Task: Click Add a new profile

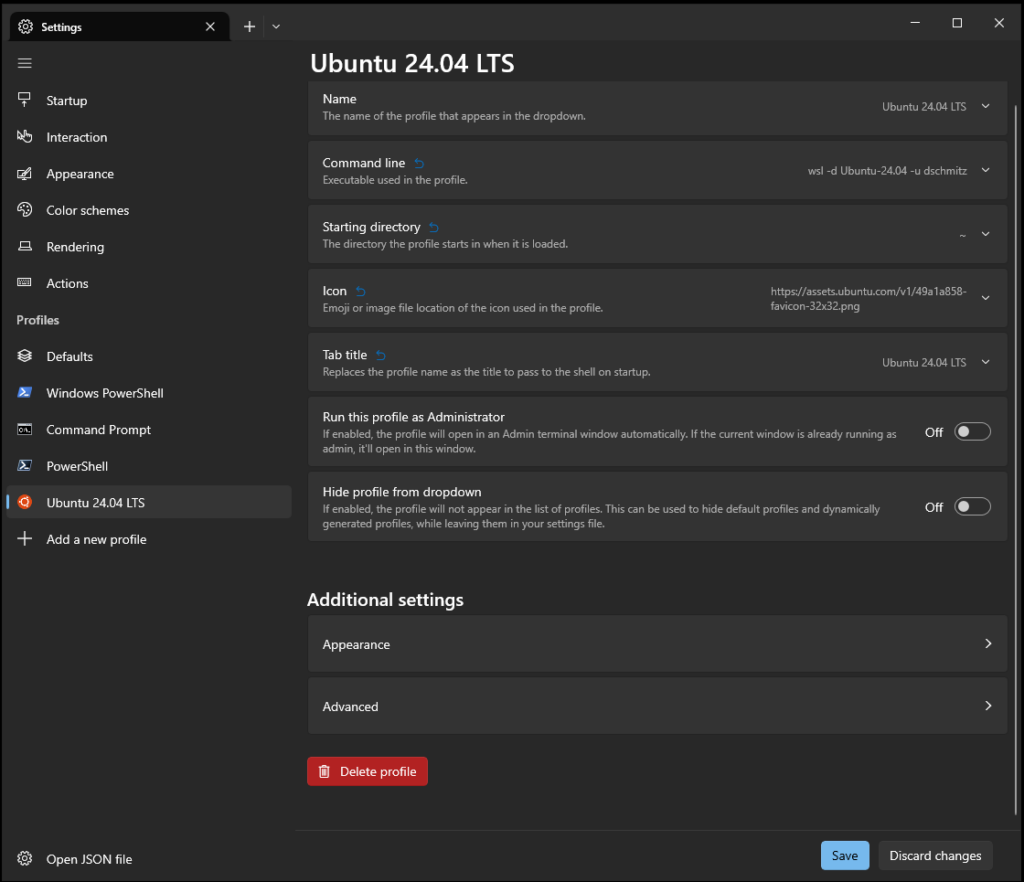Action: pyautogui.click(x=149, y=539)
